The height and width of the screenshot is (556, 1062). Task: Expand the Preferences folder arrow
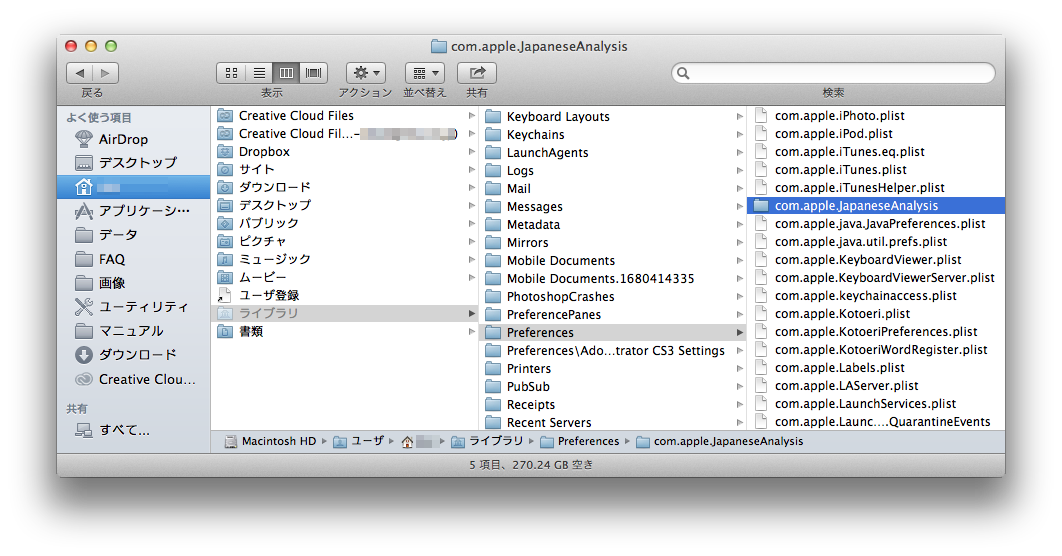[740, 333]
